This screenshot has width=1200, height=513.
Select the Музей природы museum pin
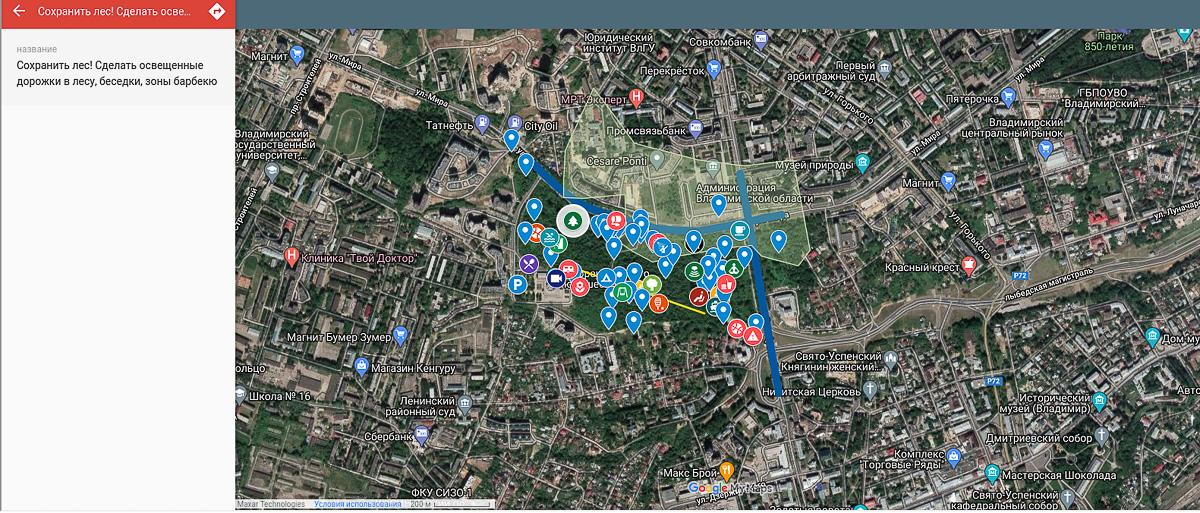[863, 163]
